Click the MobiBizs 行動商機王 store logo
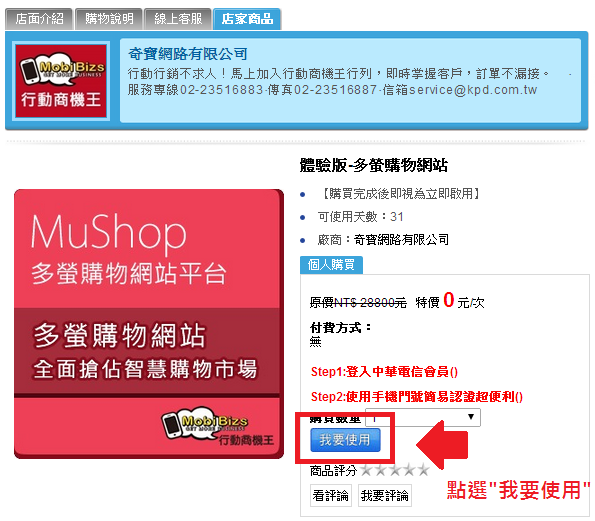Screen dimensions: 595x521 coord(61,81)
